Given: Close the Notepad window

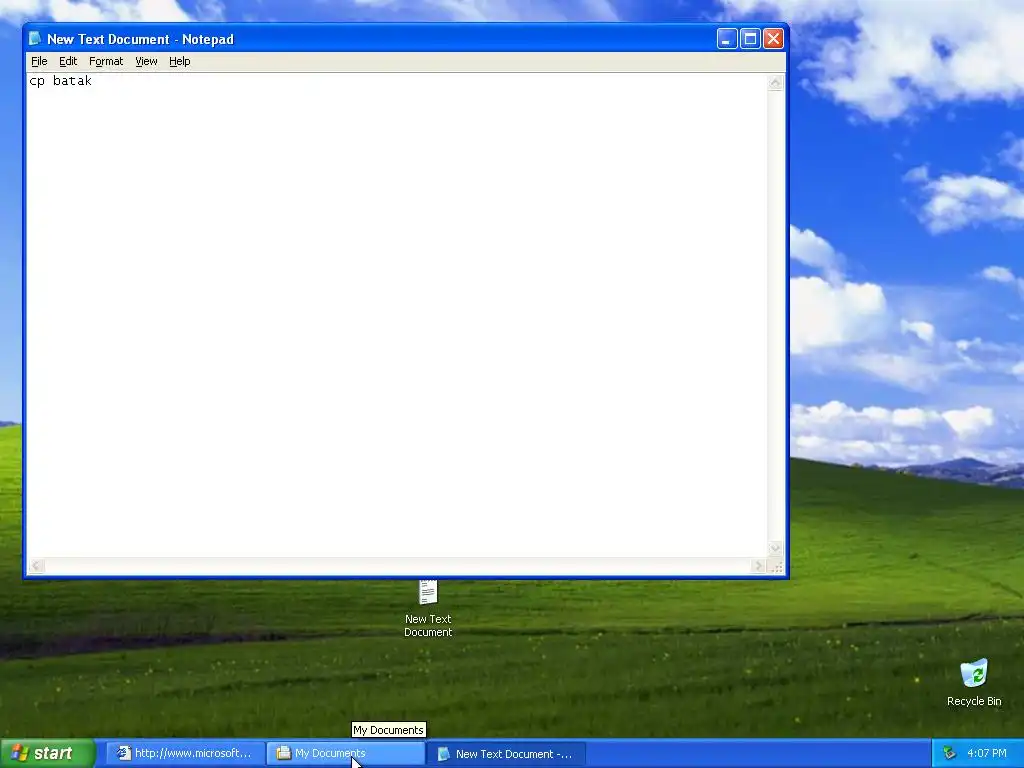Looking at the screenshot, I should [x=773, y=39].
